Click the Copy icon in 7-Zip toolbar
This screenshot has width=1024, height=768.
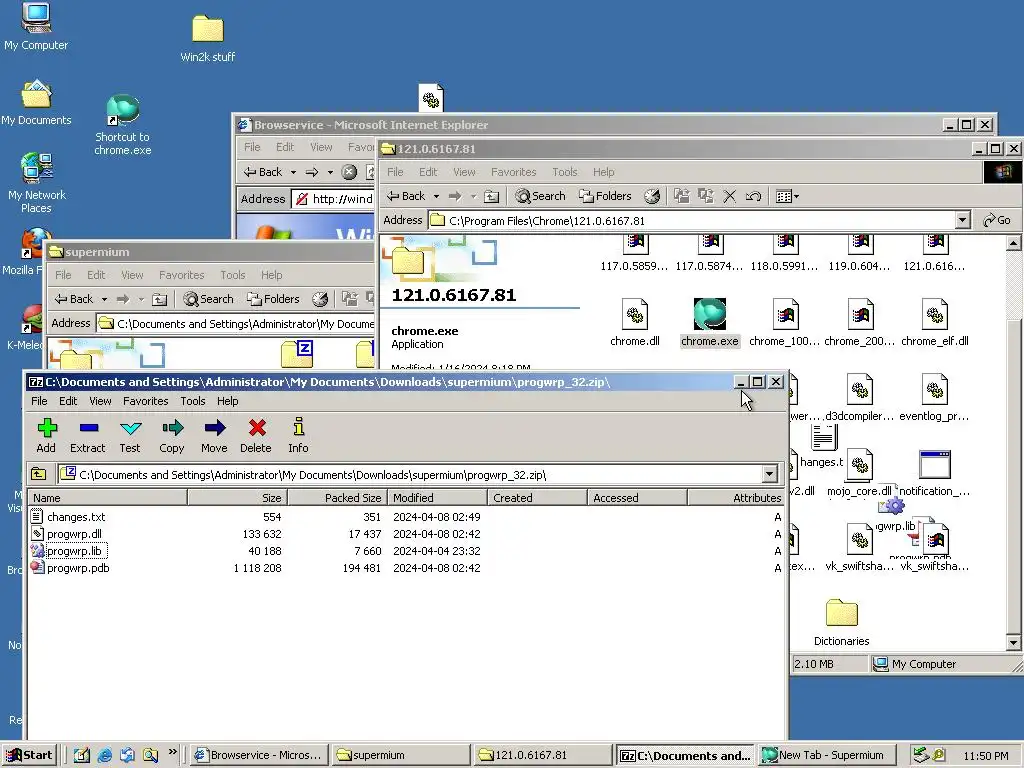click(x=172, y=435)
